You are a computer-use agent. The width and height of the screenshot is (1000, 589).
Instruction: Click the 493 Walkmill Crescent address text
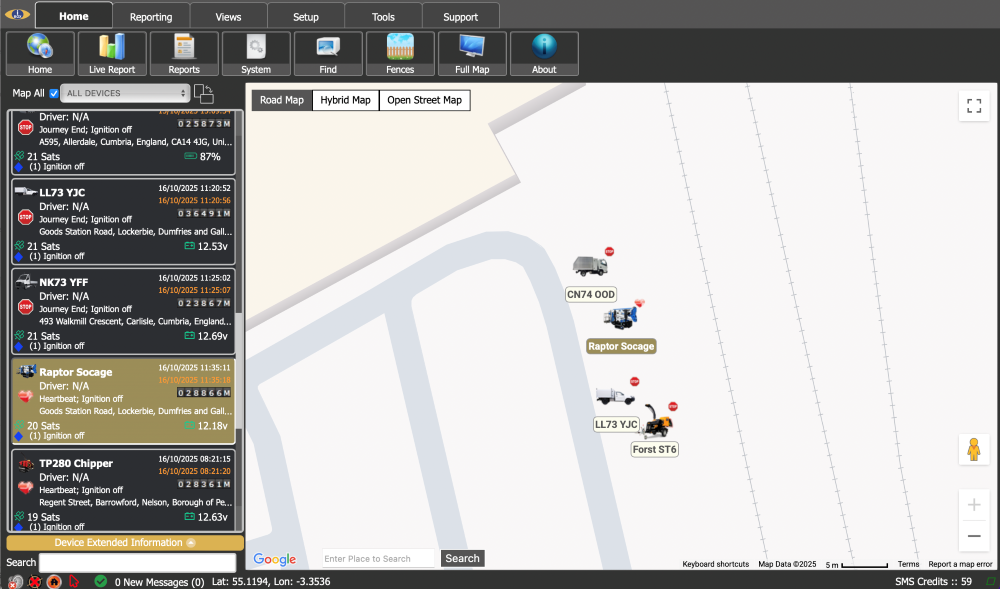(135, 321)
